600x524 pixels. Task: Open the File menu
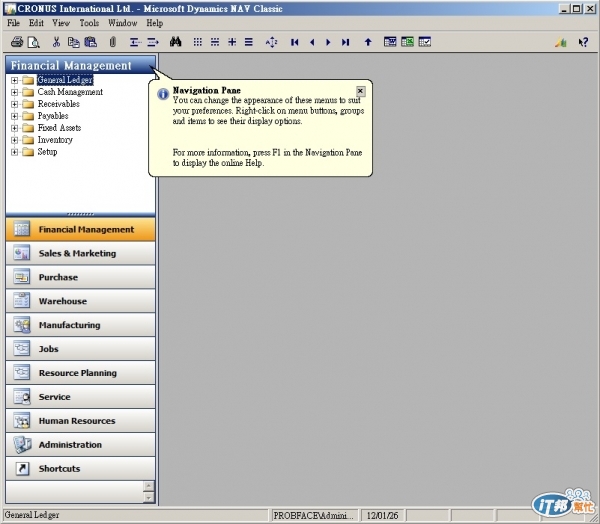[13, 23]
